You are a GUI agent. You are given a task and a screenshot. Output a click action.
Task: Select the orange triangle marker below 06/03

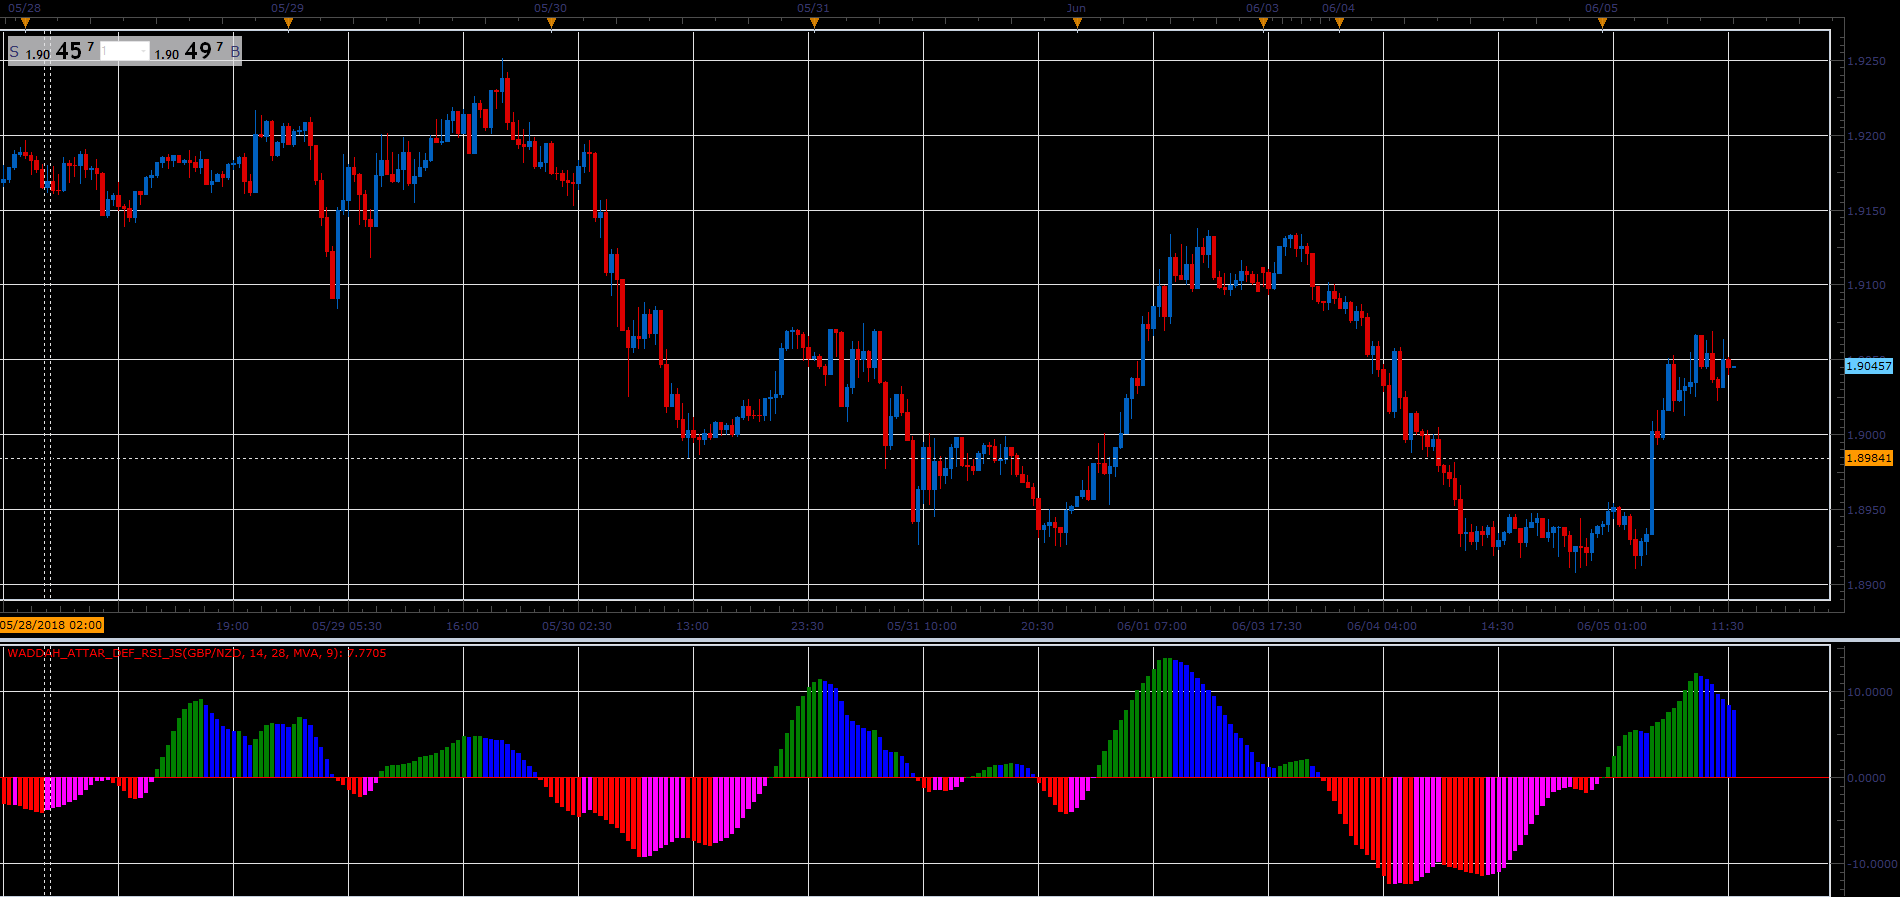pos(1263,23)
